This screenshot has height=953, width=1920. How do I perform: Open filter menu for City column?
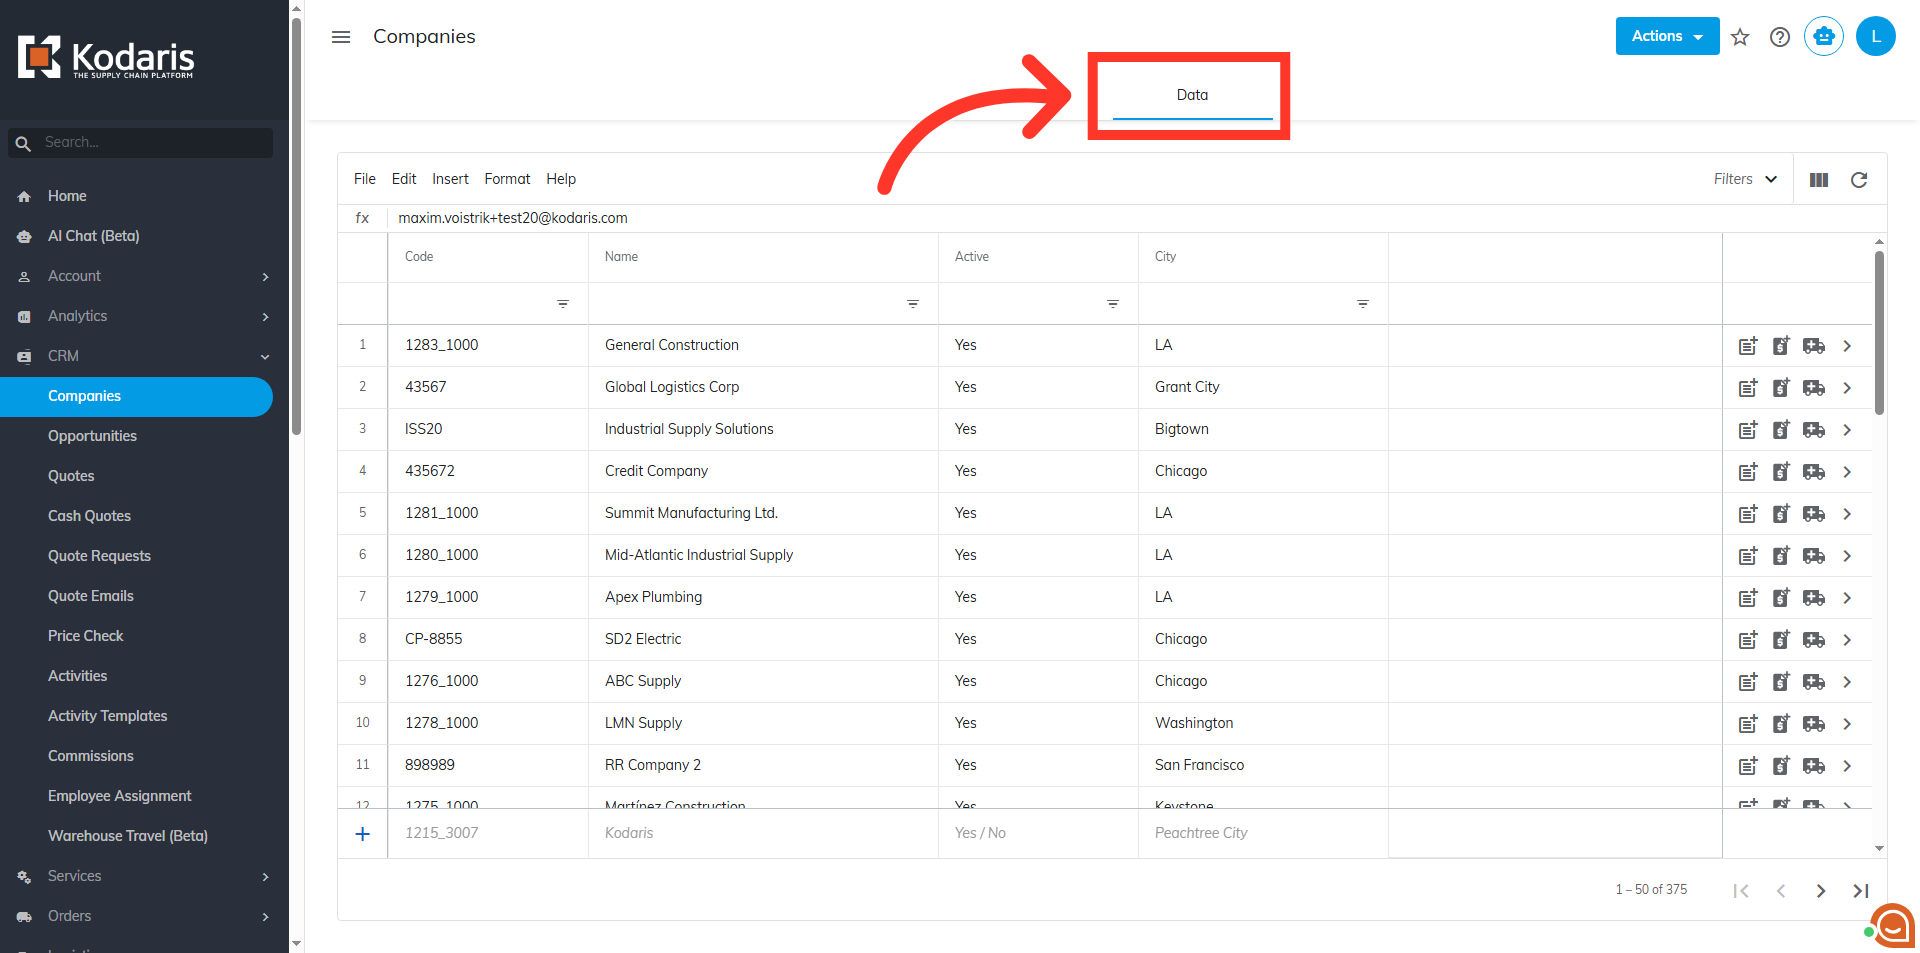click(1363, 304)
